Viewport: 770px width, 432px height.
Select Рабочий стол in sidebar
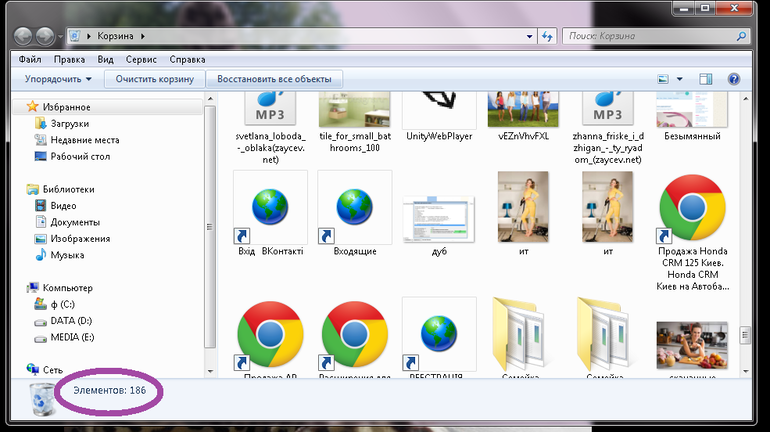(x=80, y=157)
